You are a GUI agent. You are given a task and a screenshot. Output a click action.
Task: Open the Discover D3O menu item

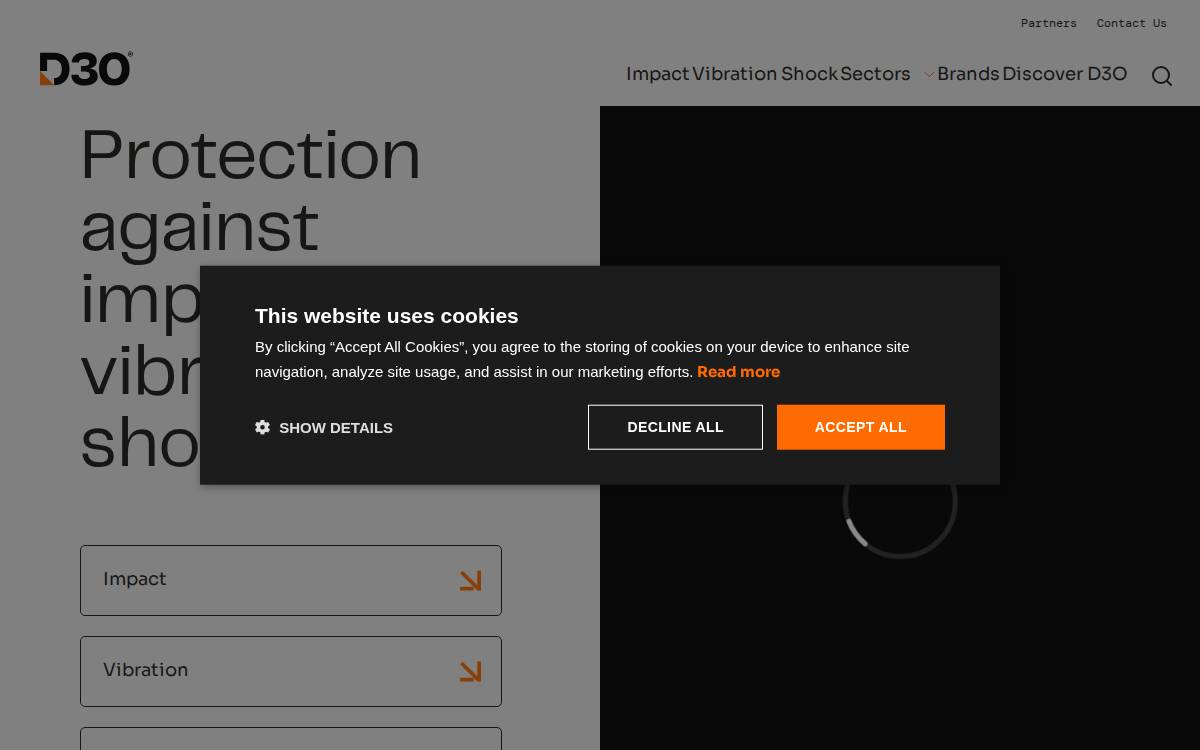pyautogui.click(x=1064, y=74)
